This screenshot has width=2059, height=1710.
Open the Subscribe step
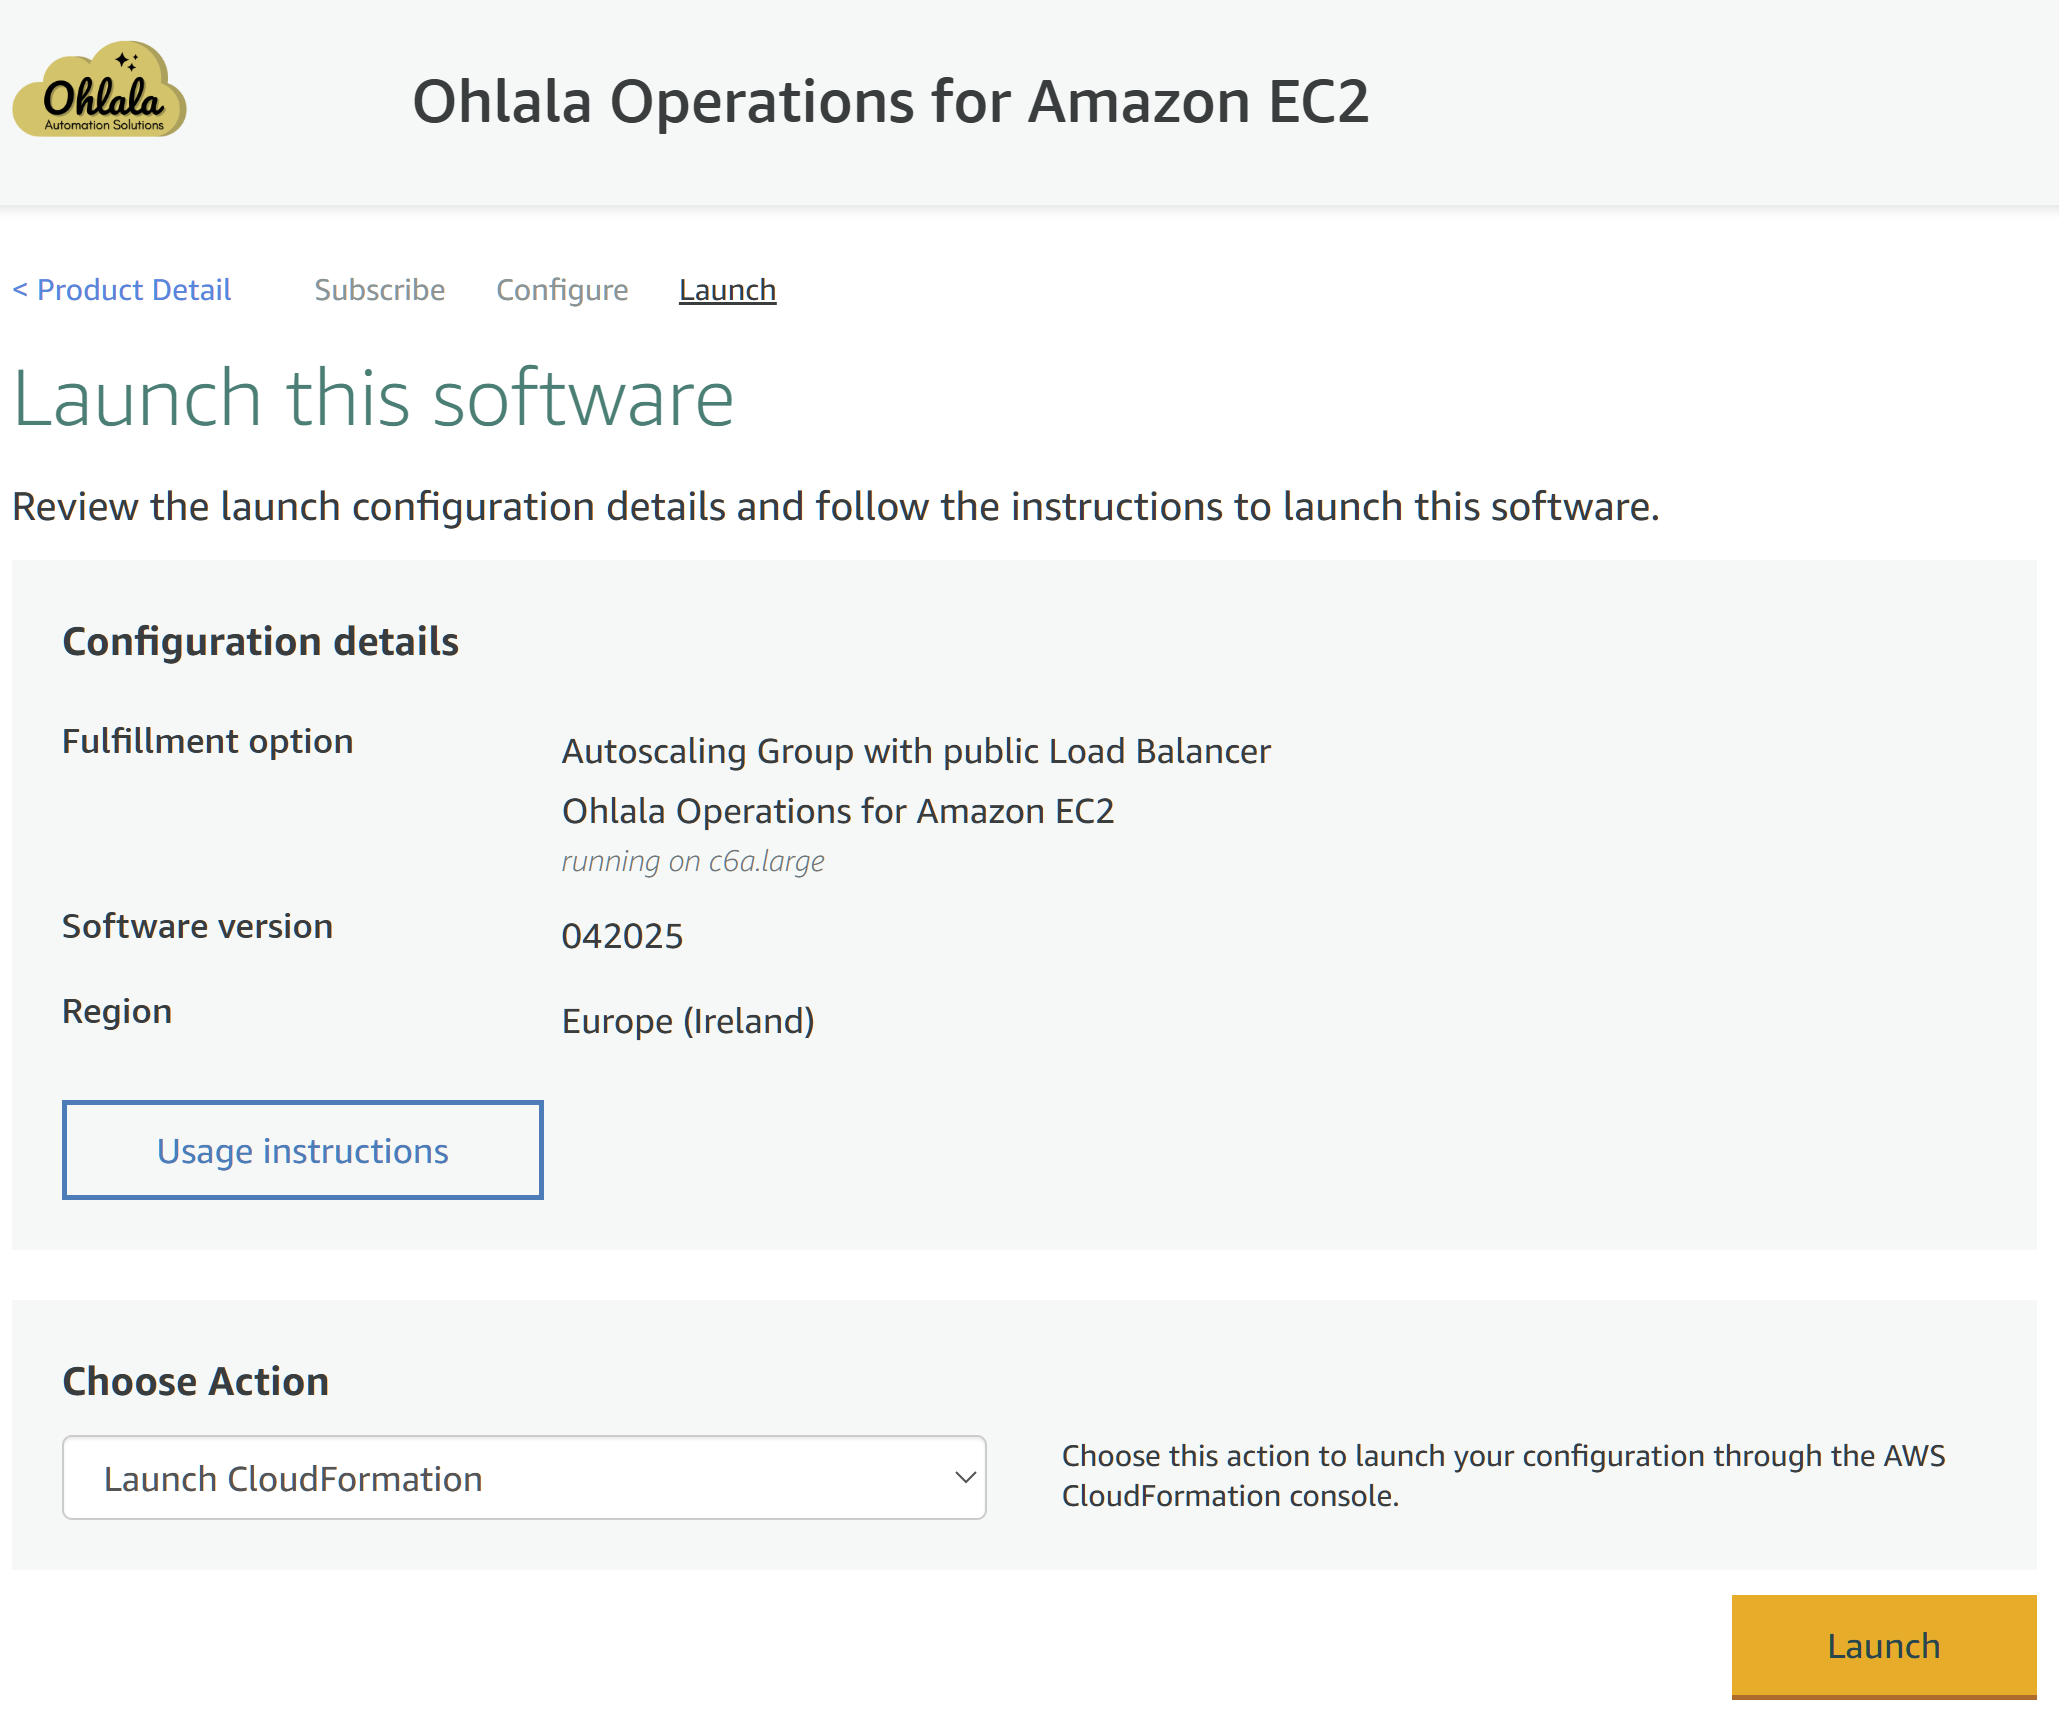[x=380, y=290]
